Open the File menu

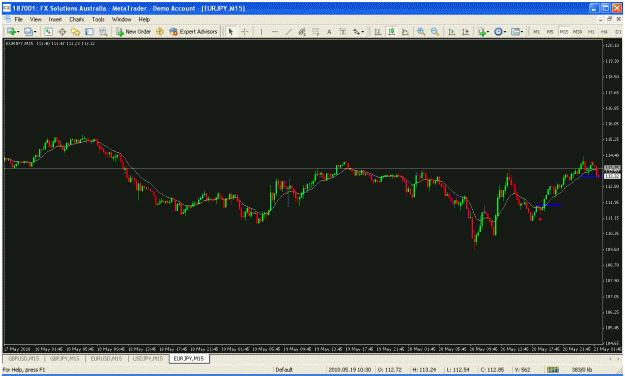[x=19, y=19]
